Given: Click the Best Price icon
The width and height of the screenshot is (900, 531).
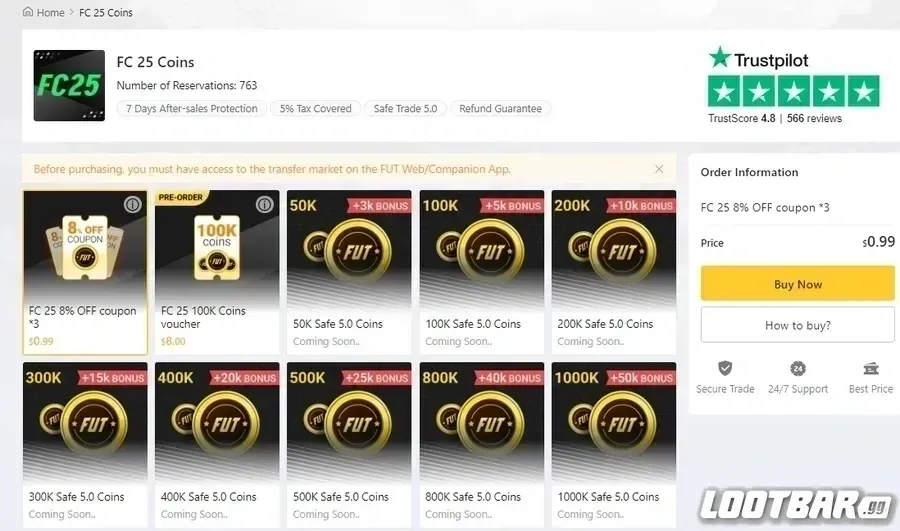Looking at the screenshot, I should [871, 368].
